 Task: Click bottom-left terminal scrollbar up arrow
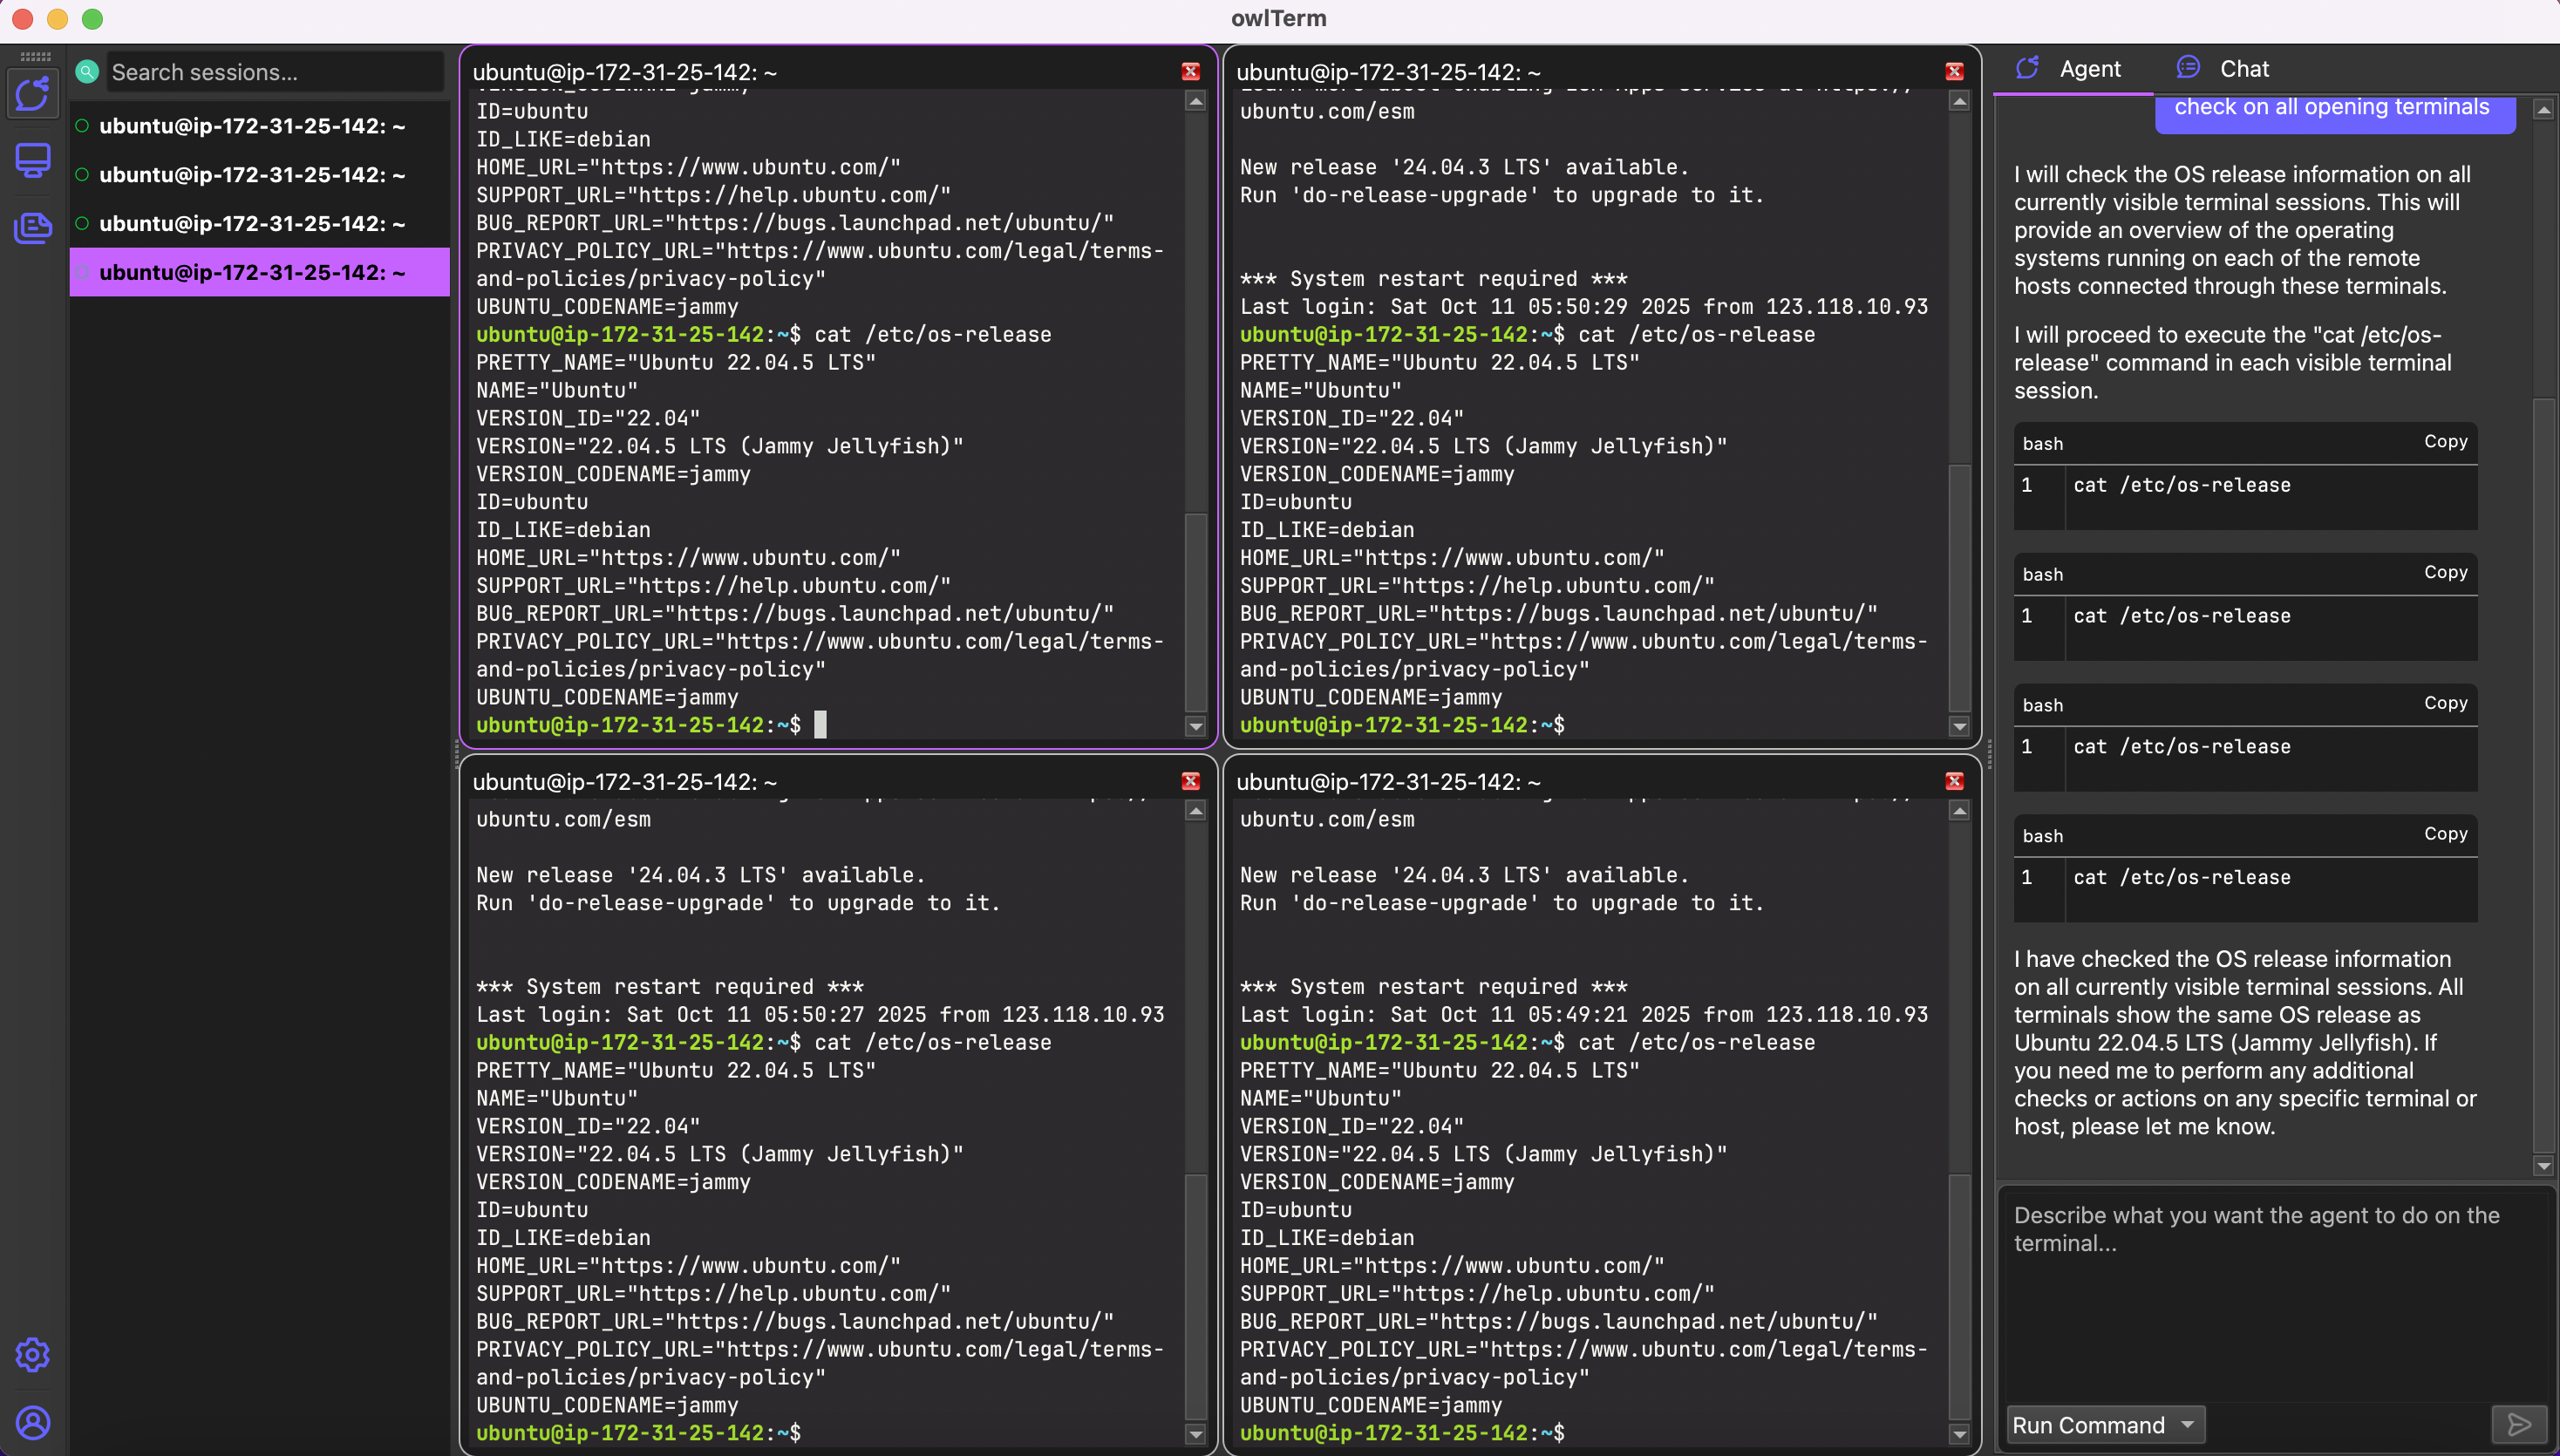coord(1195,811)
